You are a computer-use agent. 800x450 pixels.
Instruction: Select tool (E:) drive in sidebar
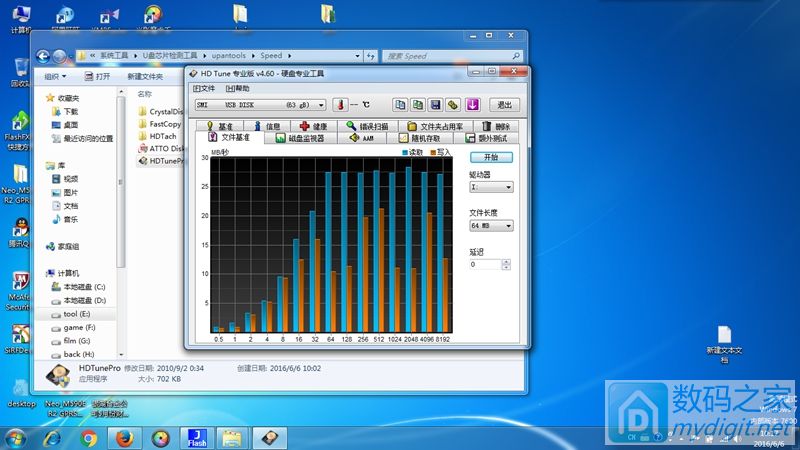71,314
